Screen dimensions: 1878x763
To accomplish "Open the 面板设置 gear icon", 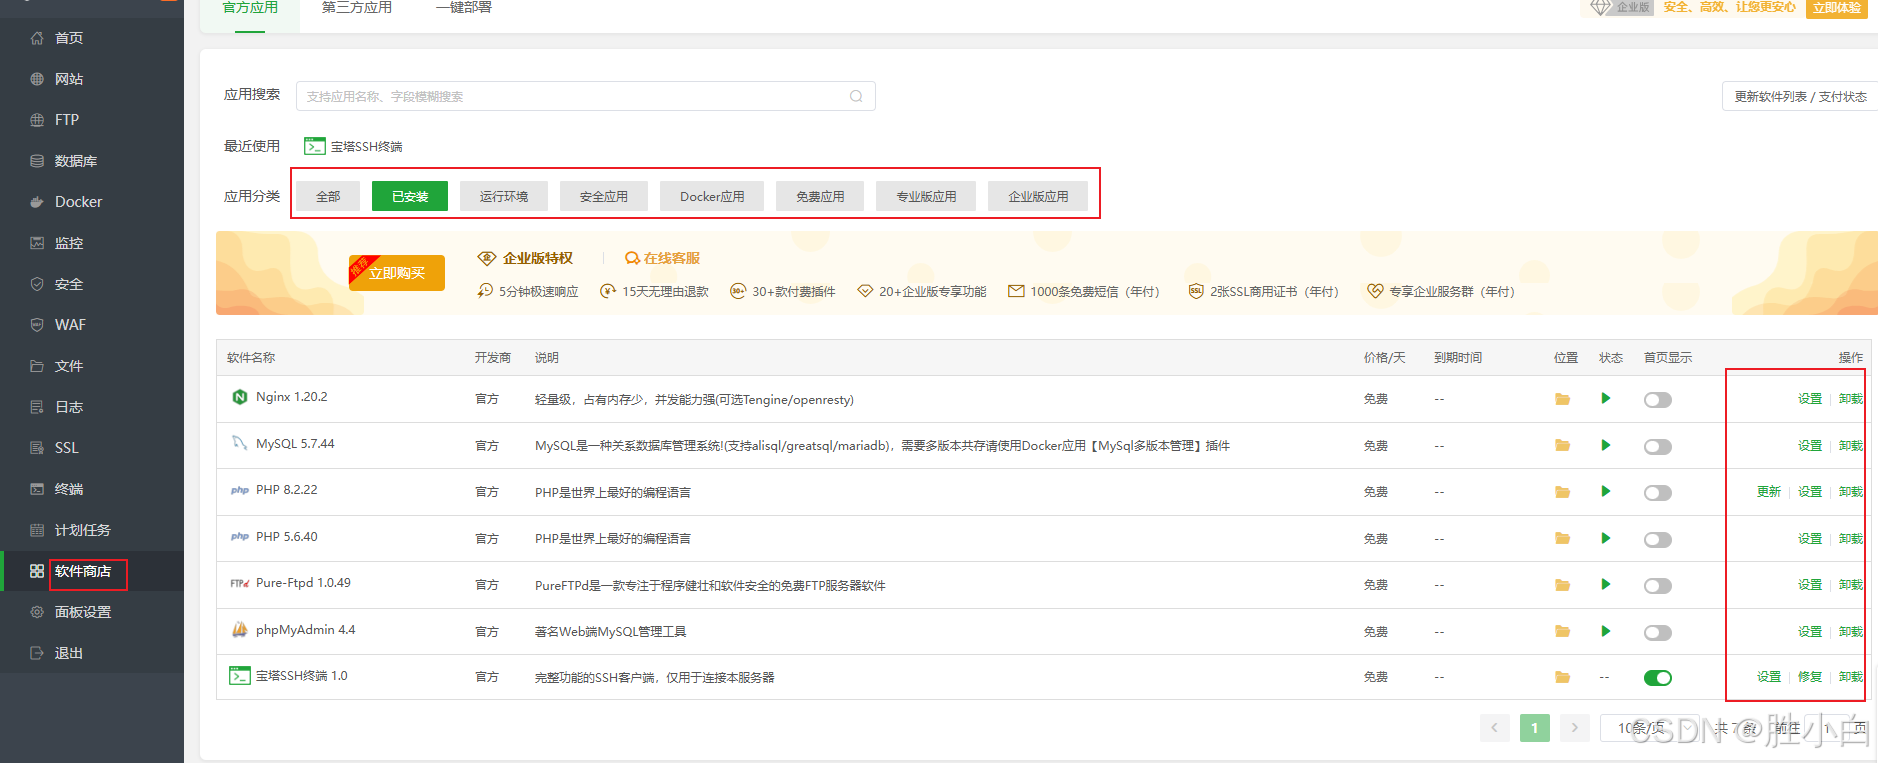I will click(x=37, y=612).
